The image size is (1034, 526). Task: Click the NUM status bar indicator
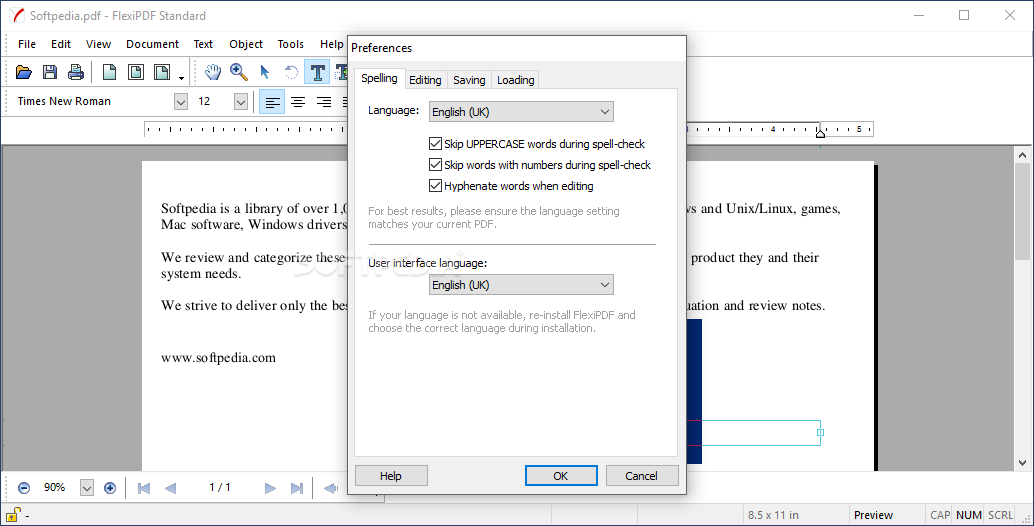coord(969,515)
